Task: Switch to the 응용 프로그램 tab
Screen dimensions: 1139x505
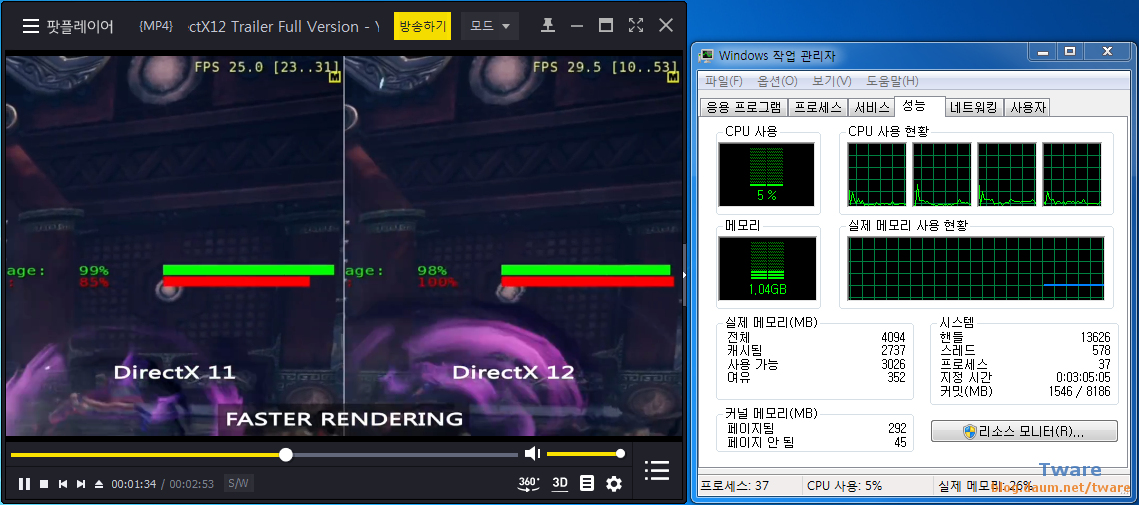Action: 743,108
